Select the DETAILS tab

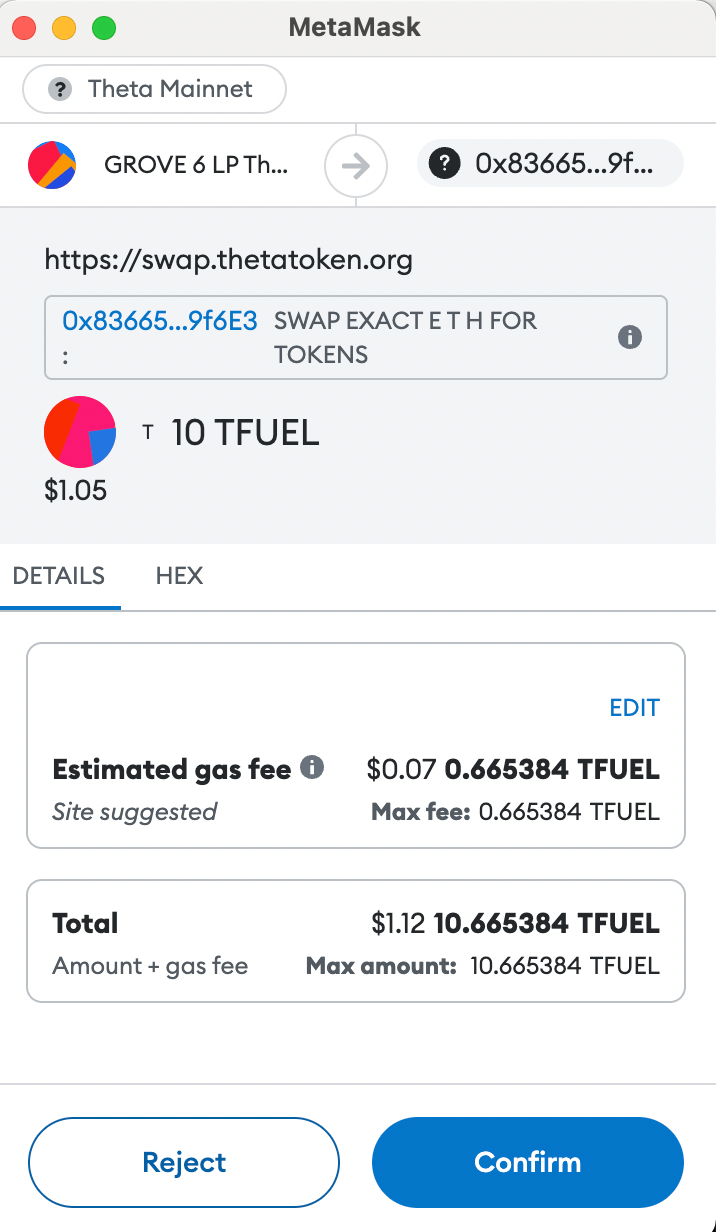coord(59,576)
